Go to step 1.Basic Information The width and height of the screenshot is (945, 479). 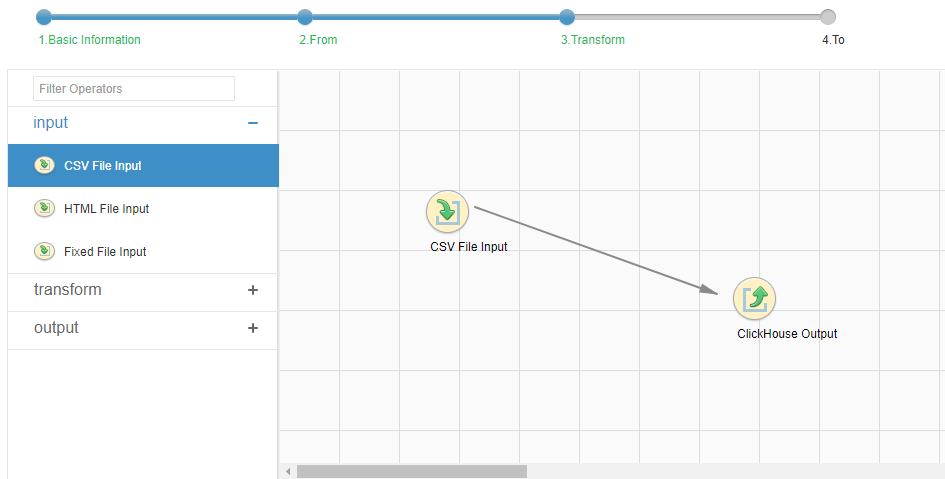89,40
